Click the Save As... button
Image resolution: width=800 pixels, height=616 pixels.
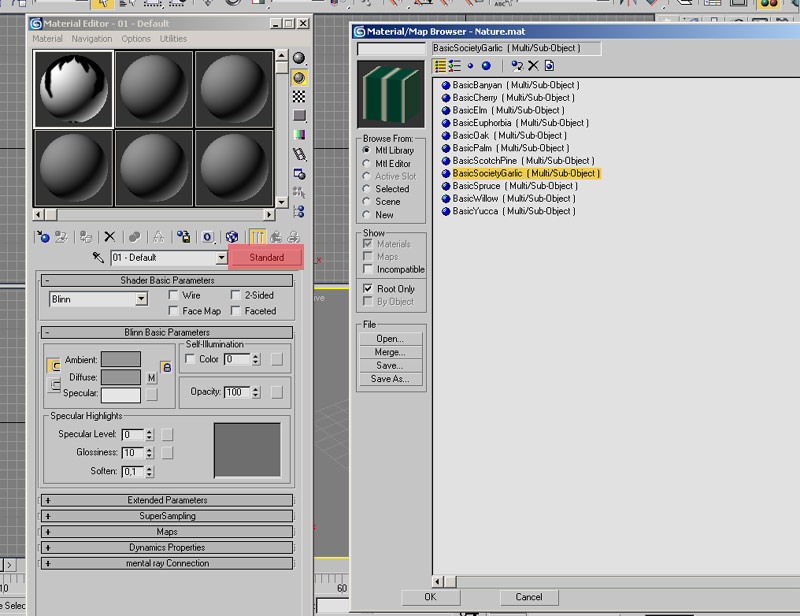[x=390, y=379]
